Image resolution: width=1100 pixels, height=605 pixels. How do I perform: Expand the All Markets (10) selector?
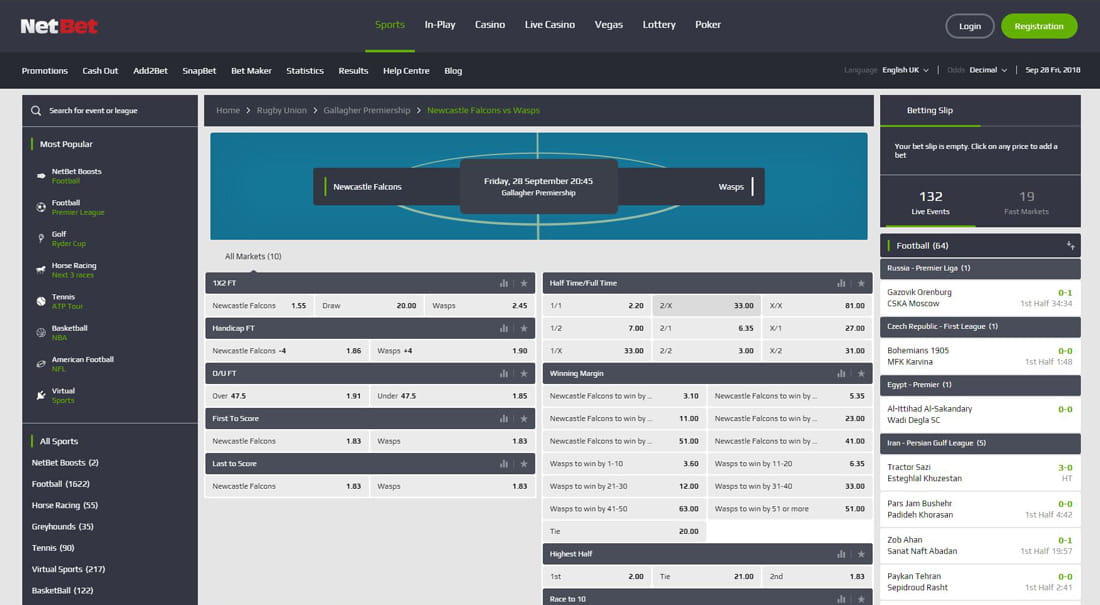[x=252, y=256]
